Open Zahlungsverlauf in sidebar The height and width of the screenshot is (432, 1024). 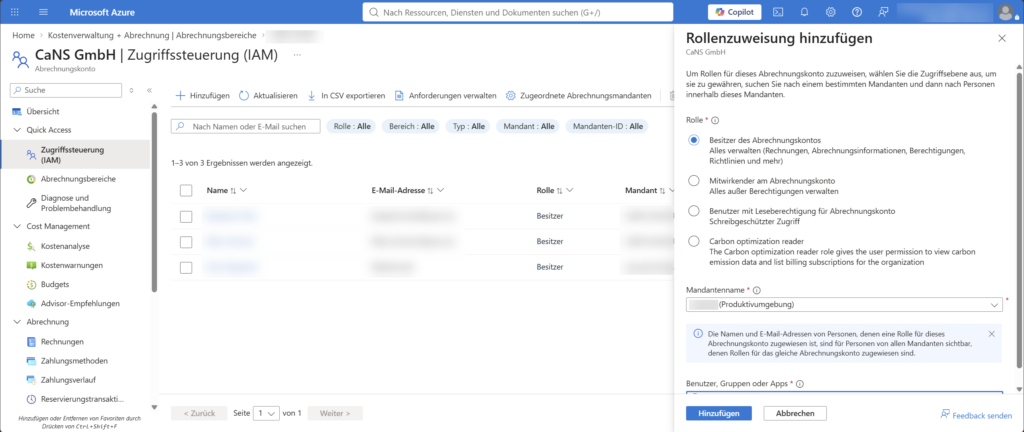pos(69,380)
